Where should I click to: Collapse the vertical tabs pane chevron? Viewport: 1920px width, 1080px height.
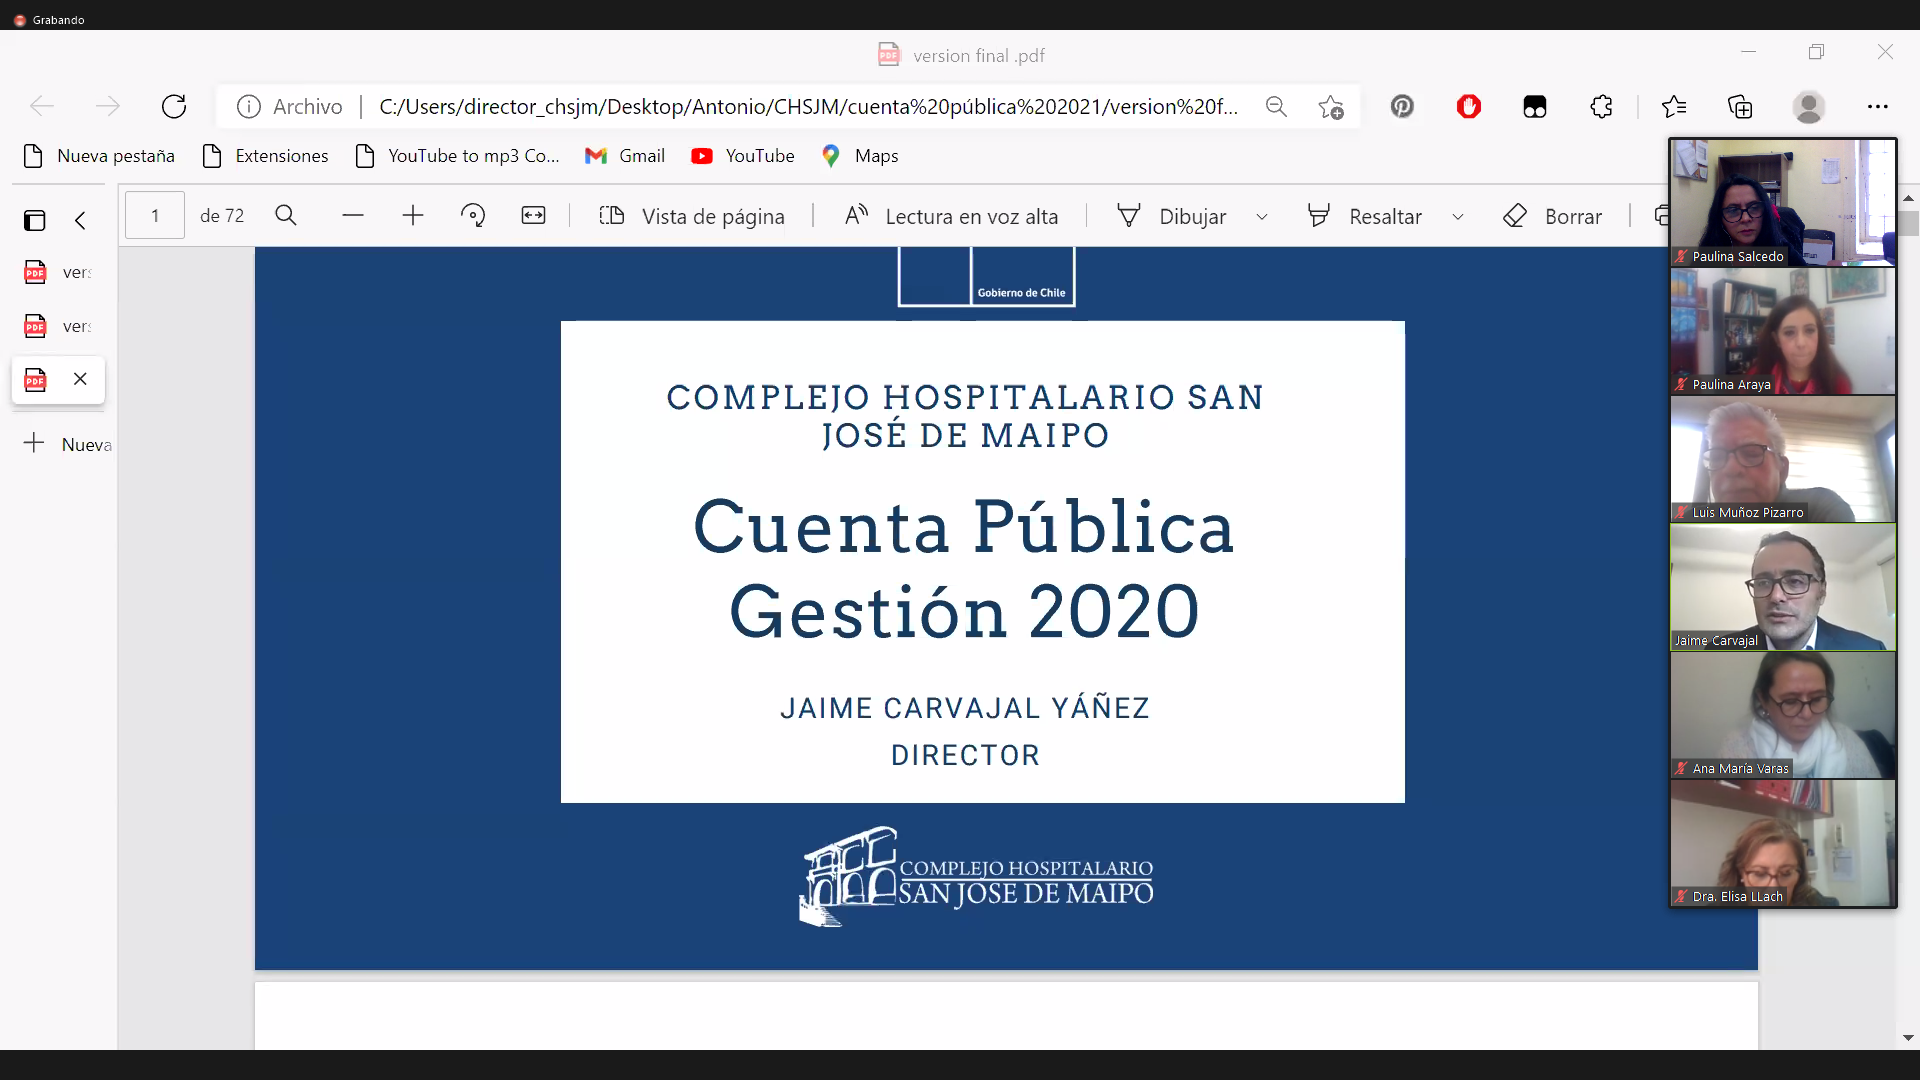tap(81, 220)
